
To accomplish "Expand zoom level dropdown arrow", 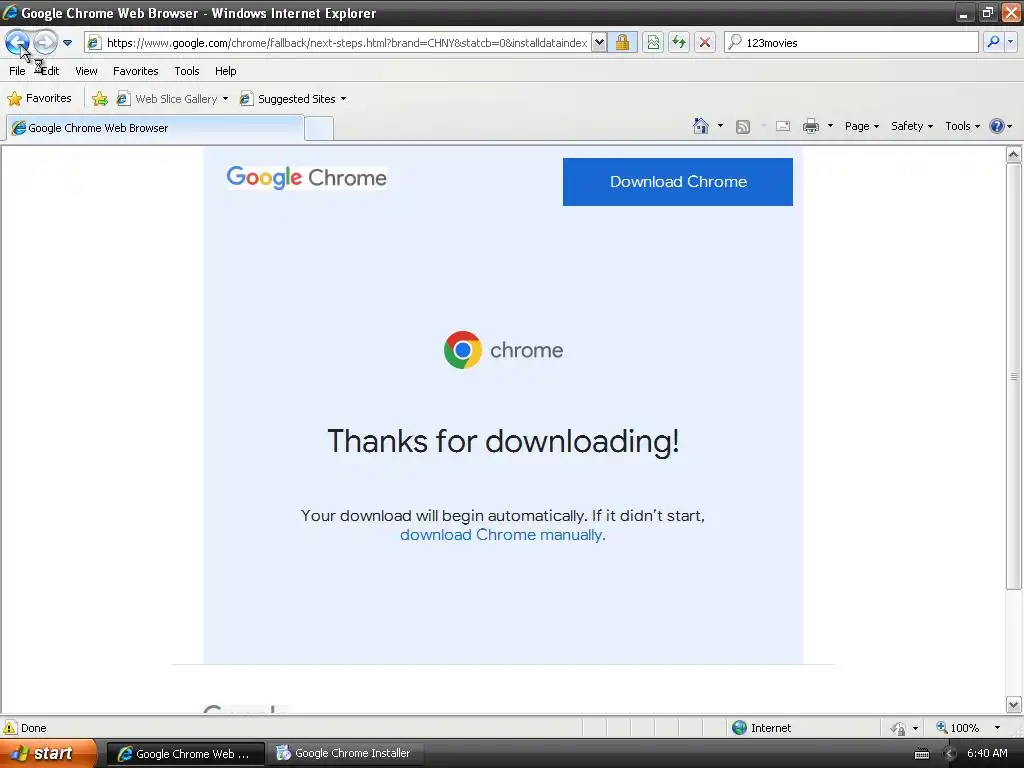I will tap(997, 728).
